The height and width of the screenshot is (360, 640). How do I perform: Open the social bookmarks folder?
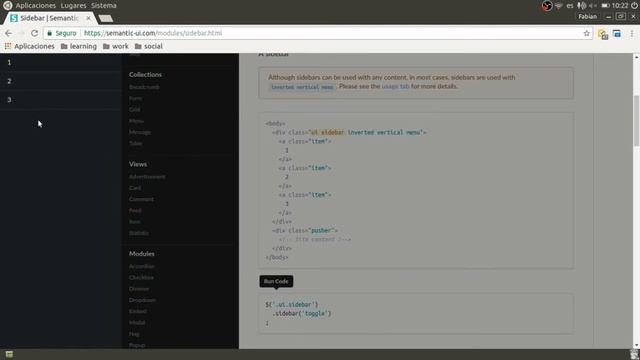(x=149, y=46)
